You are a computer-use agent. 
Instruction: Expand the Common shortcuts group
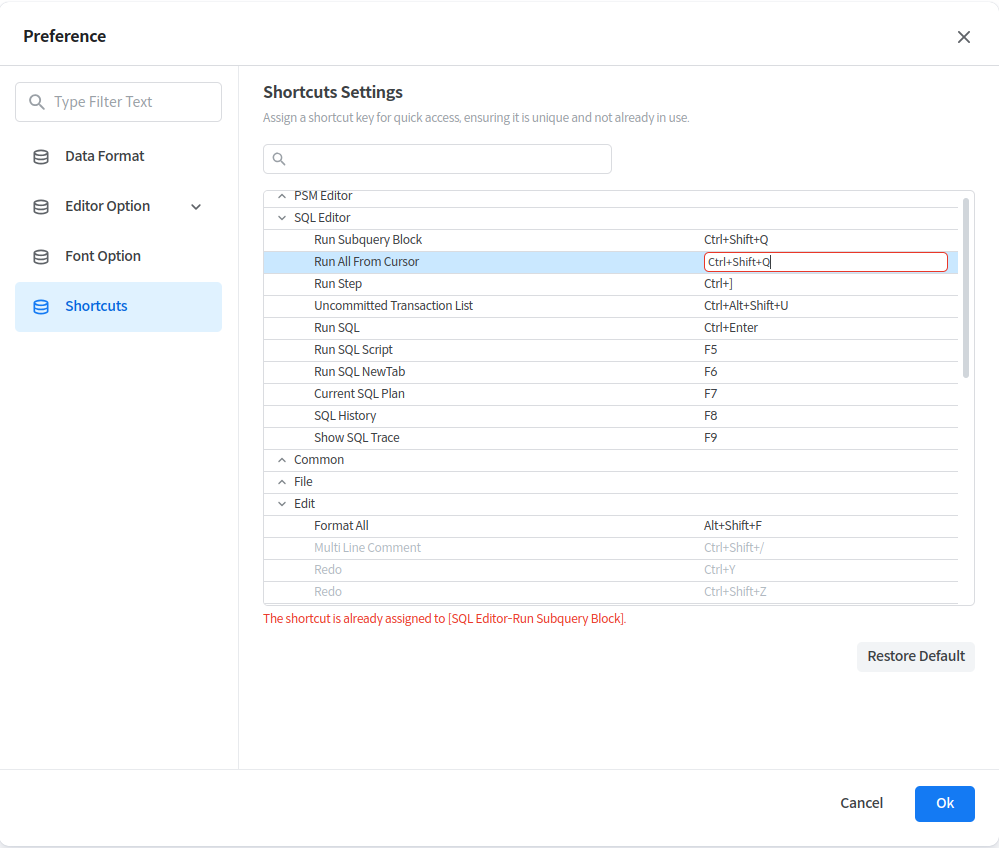tap(281, 460)
